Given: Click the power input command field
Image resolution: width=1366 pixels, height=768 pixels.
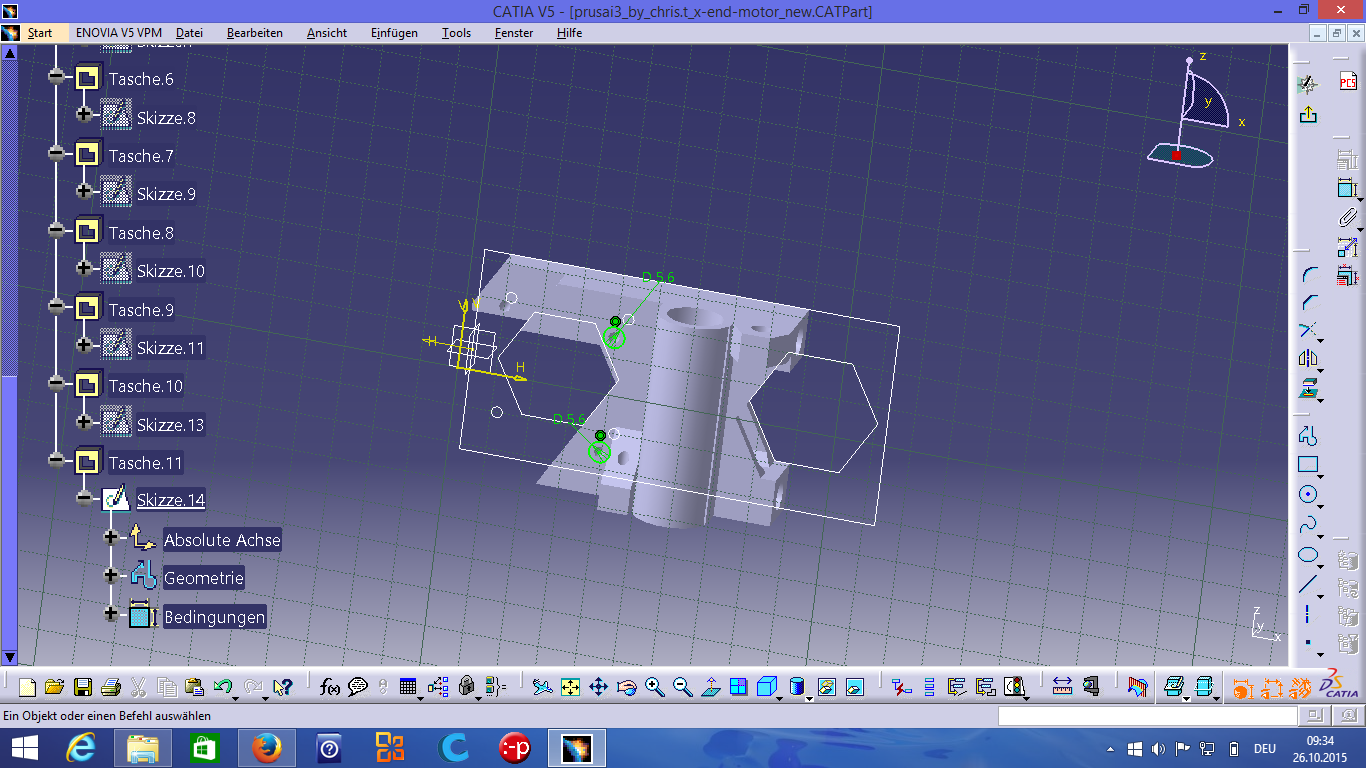Looking at the screenshot, I should (1146, 716).
